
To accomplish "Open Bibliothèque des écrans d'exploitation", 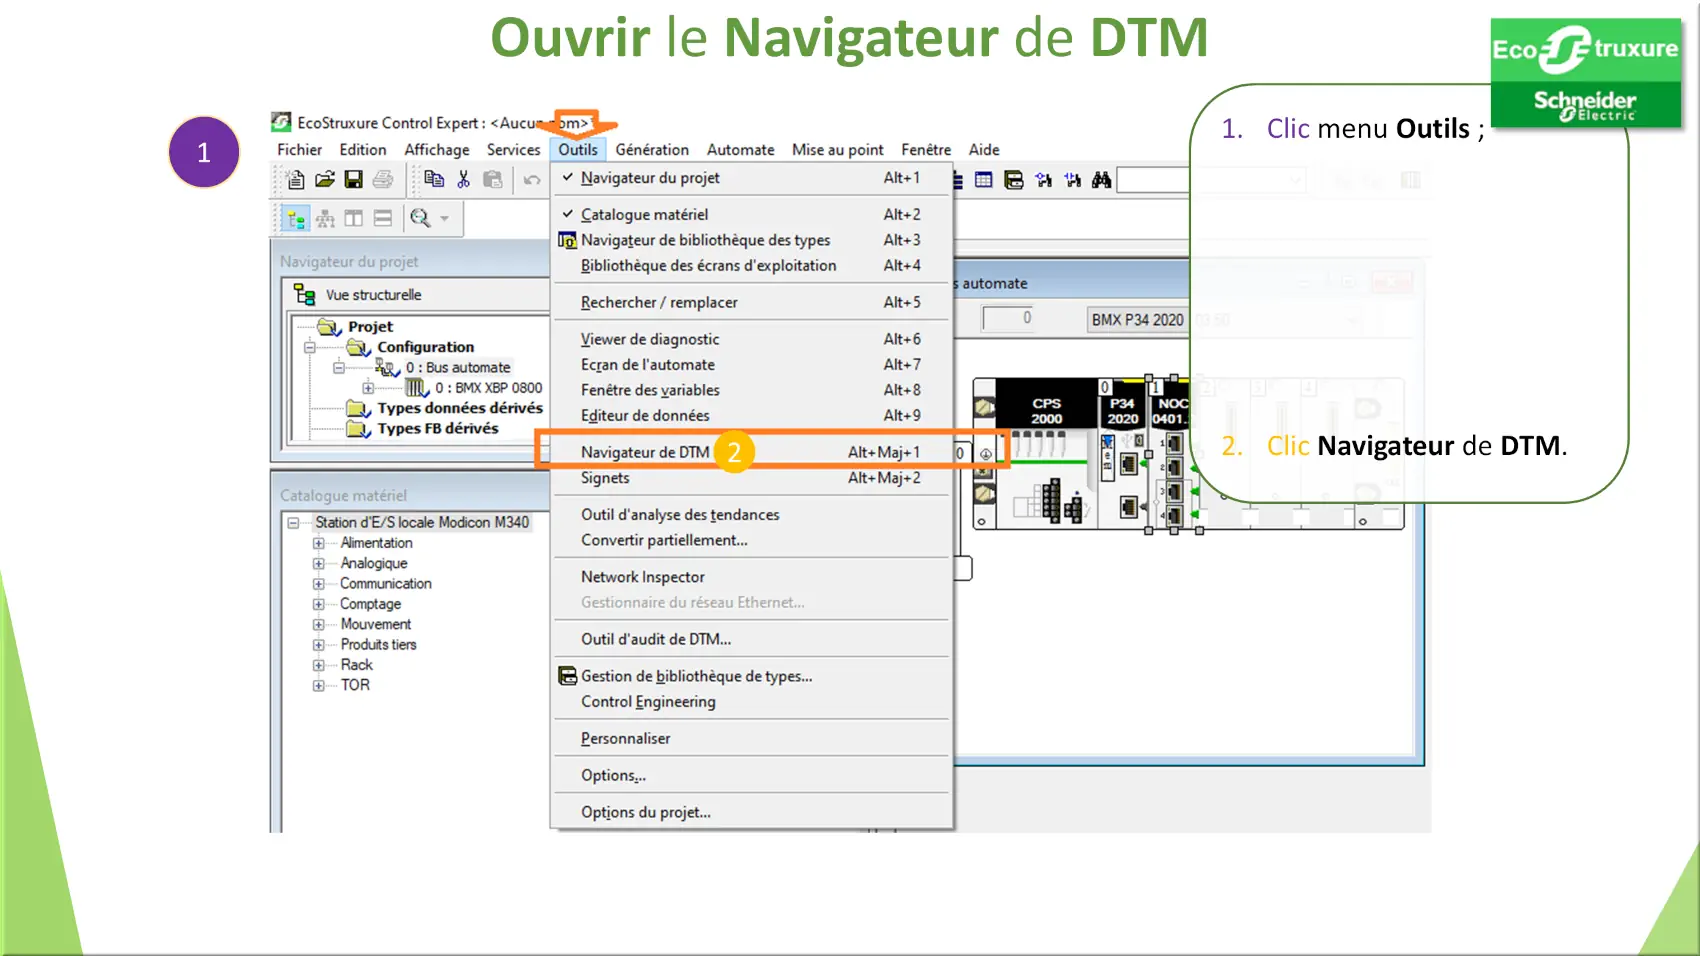I will click(x=750, y=266).
